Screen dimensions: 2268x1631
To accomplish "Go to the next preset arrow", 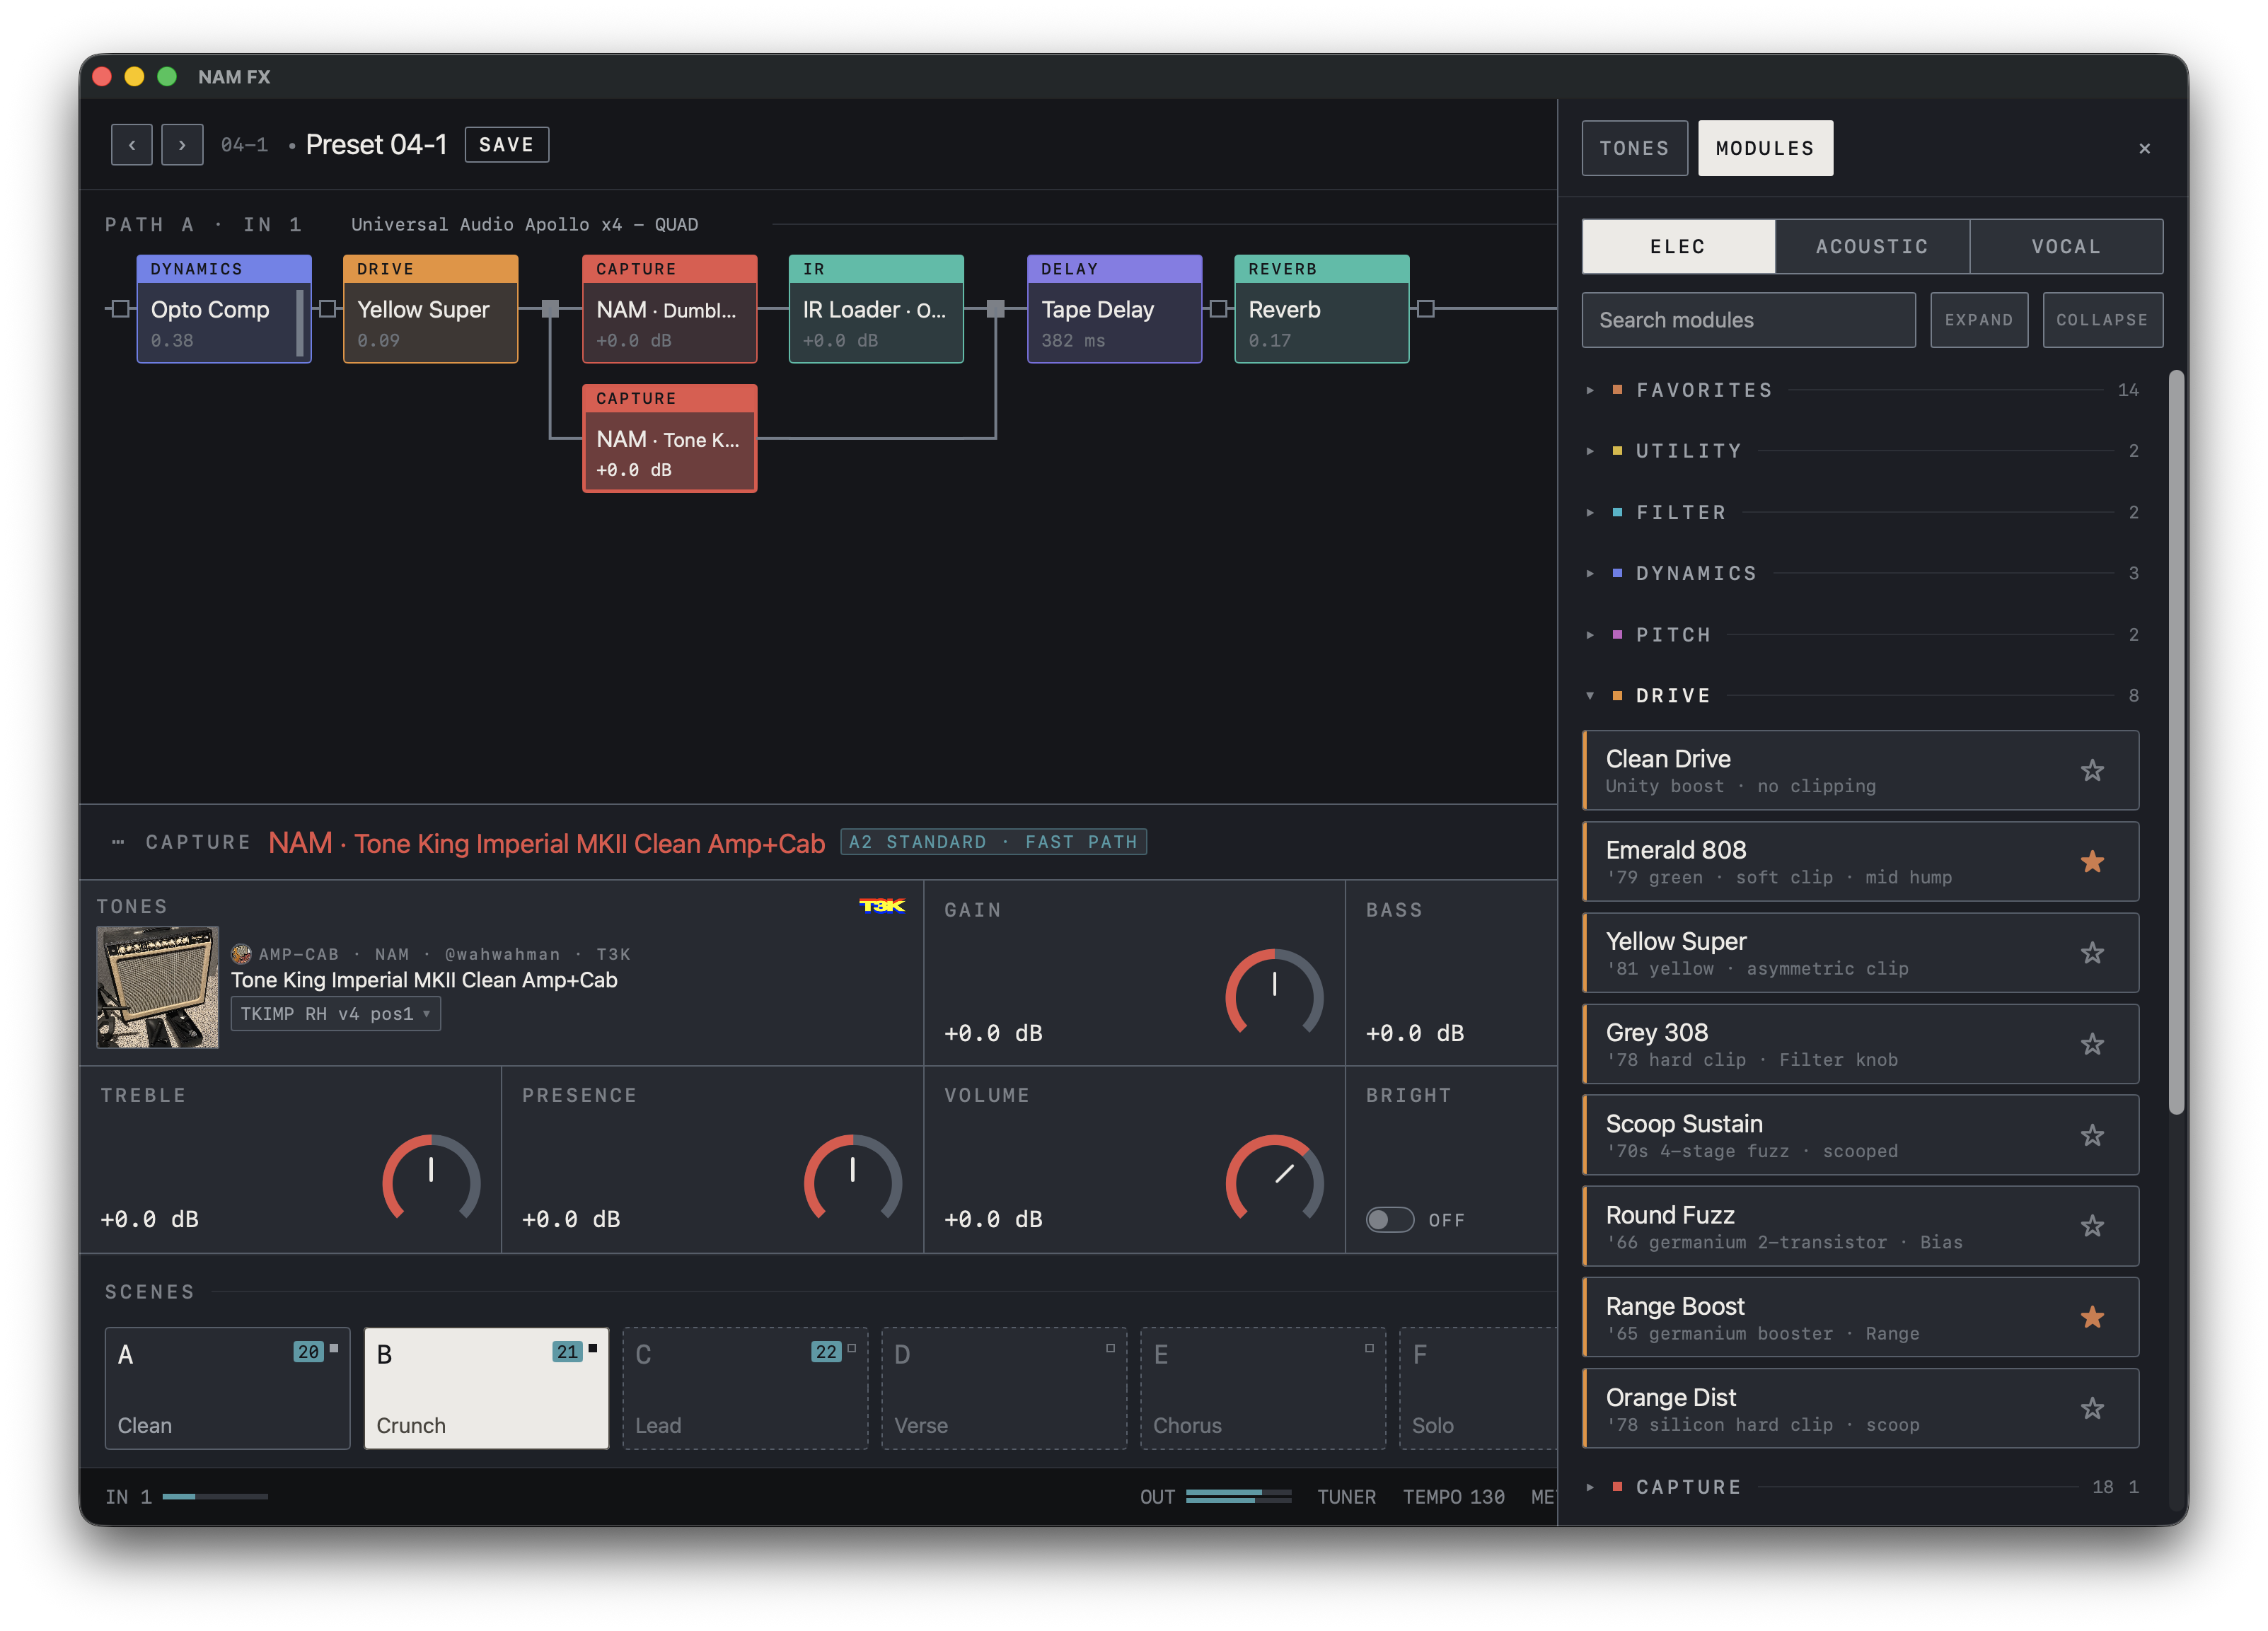I will [x=182, y=145].
